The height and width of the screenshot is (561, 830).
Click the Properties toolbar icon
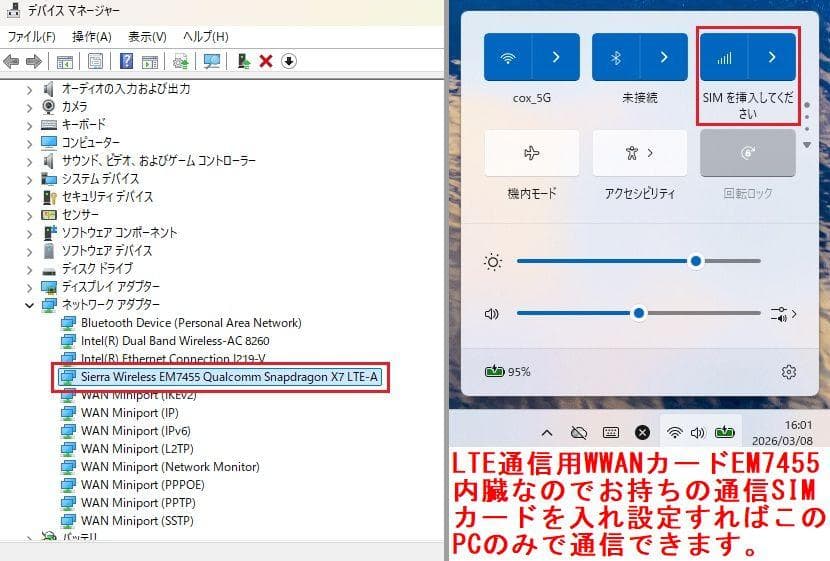pos(95,61)
